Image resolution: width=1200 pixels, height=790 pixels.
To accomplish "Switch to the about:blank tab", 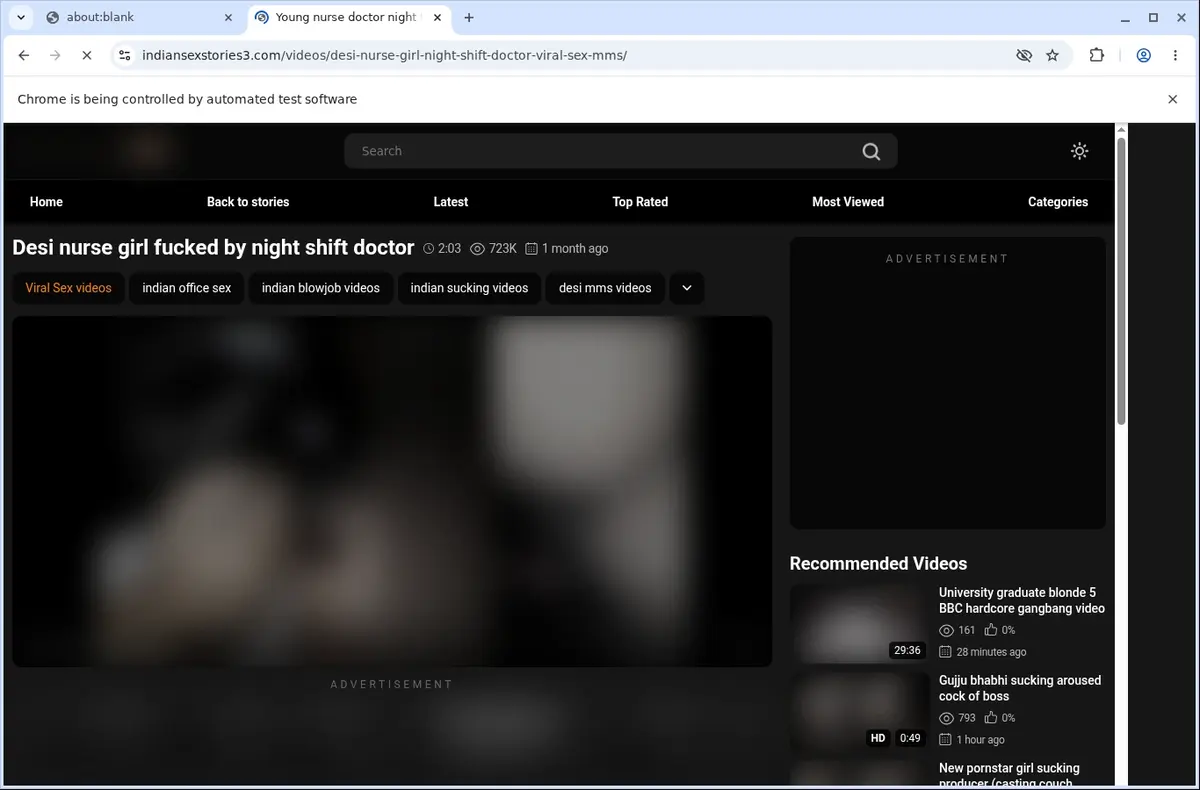I will pos(140,17).
